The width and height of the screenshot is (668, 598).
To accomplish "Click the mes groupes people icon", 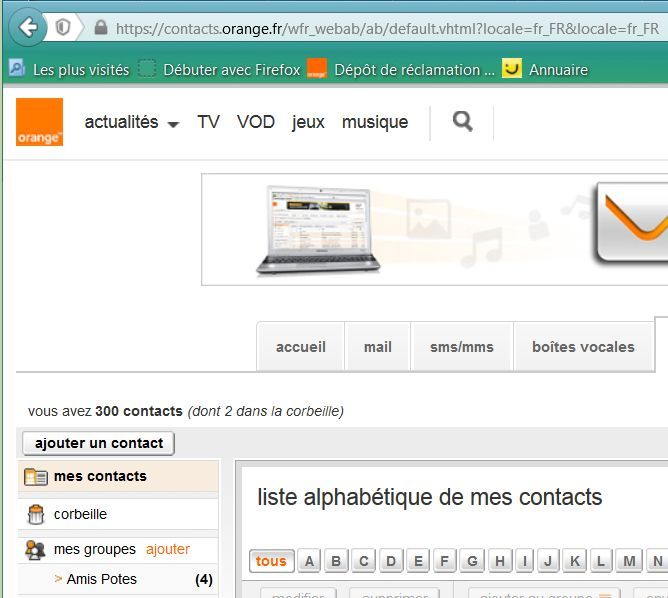I will coord(35,549).
